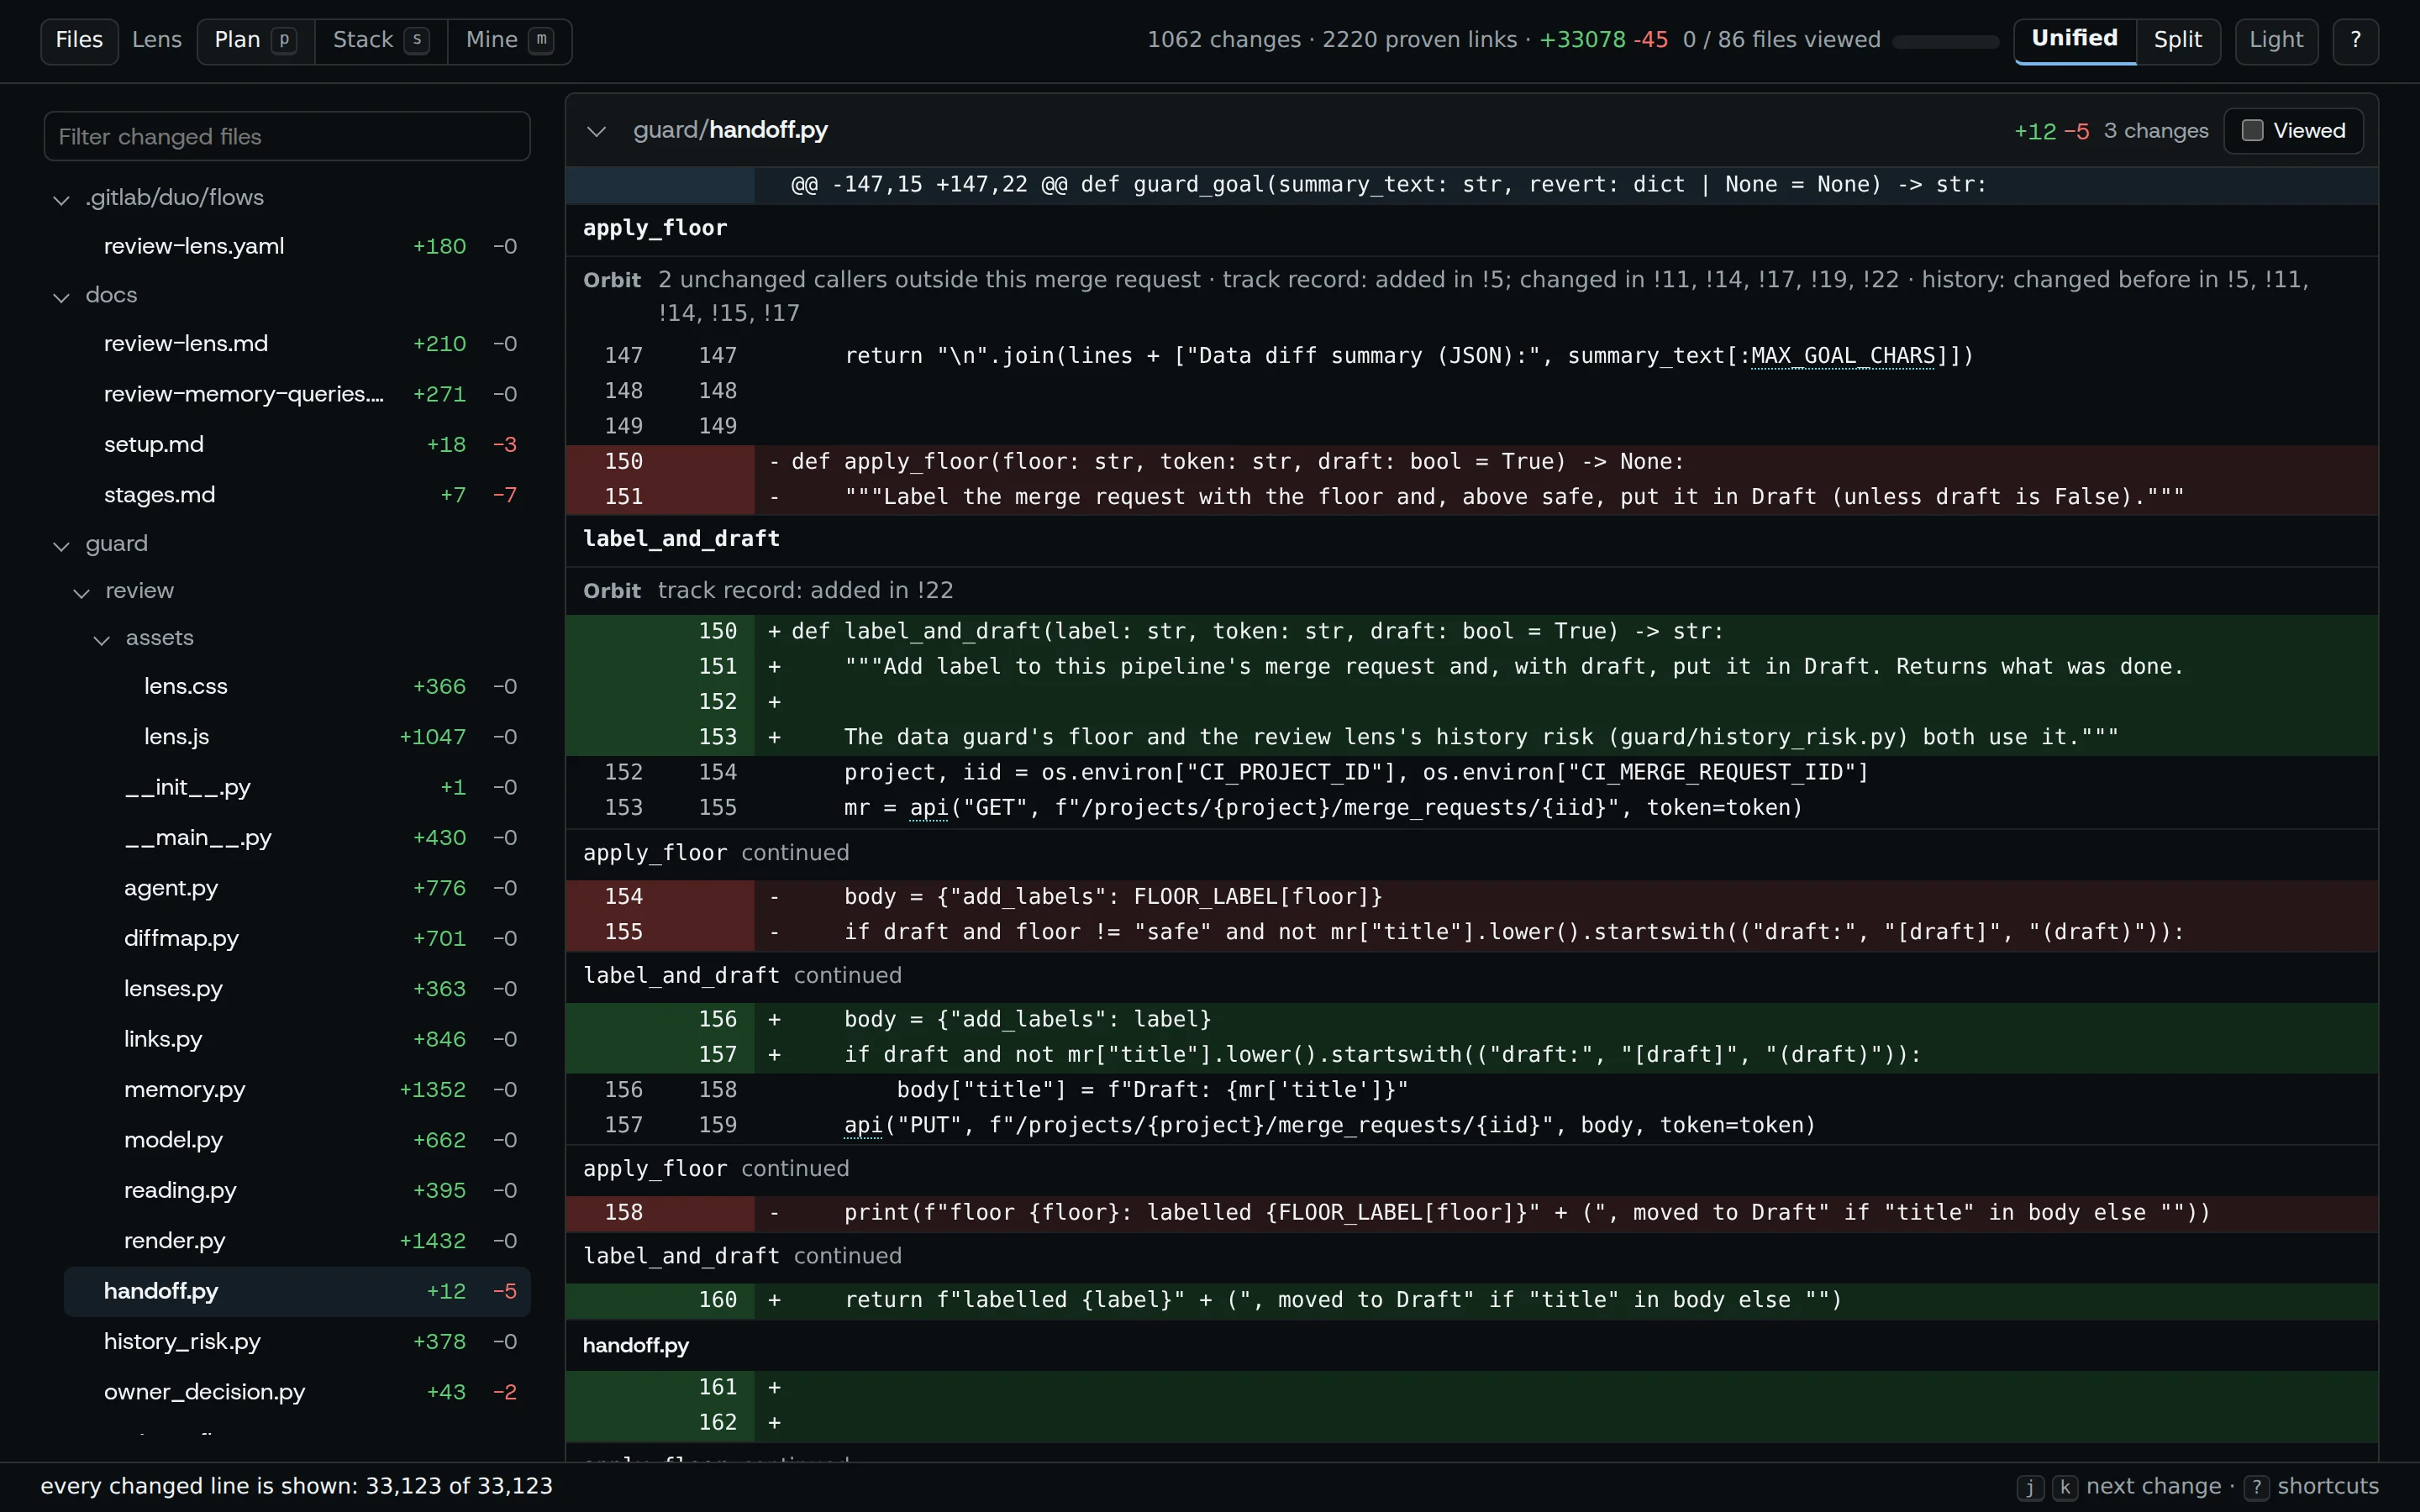
Task: Open the Lens tab
Action: 157,40
